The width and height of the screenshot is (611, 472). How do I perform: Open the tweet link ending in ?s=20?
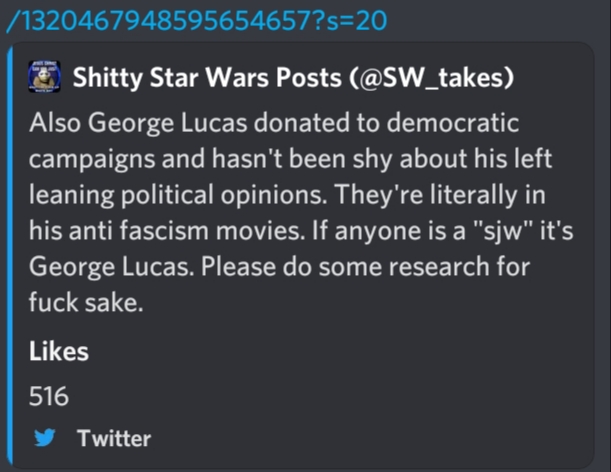[197, 20]
